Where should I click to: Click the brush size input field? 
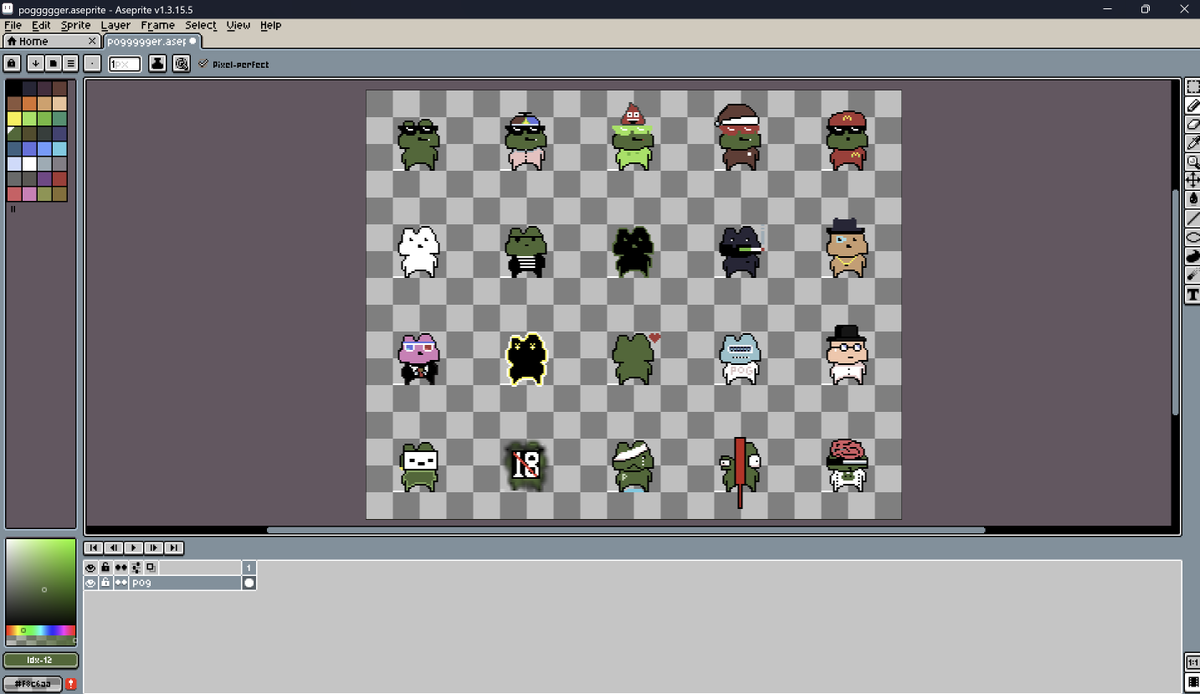[x=124, y=63]
